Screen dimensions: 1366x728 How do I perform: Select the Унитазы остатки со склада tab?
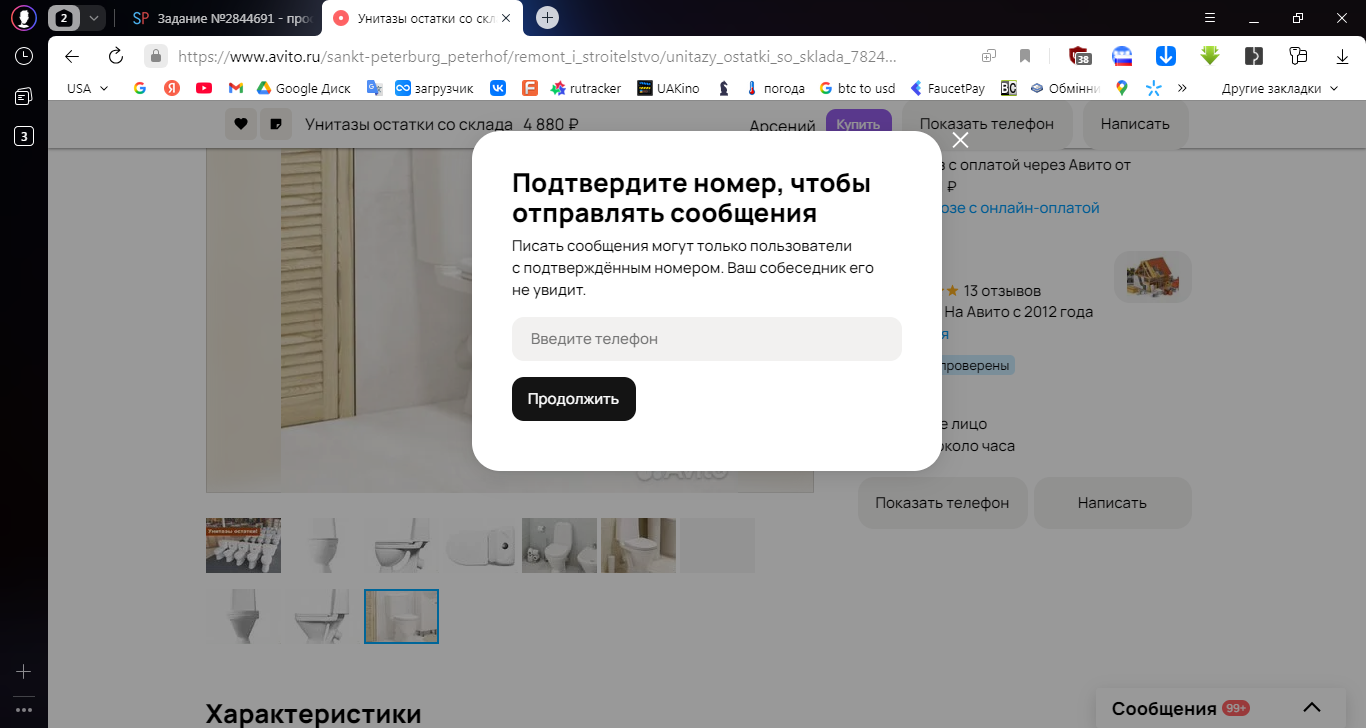click(x=423, y=18)
